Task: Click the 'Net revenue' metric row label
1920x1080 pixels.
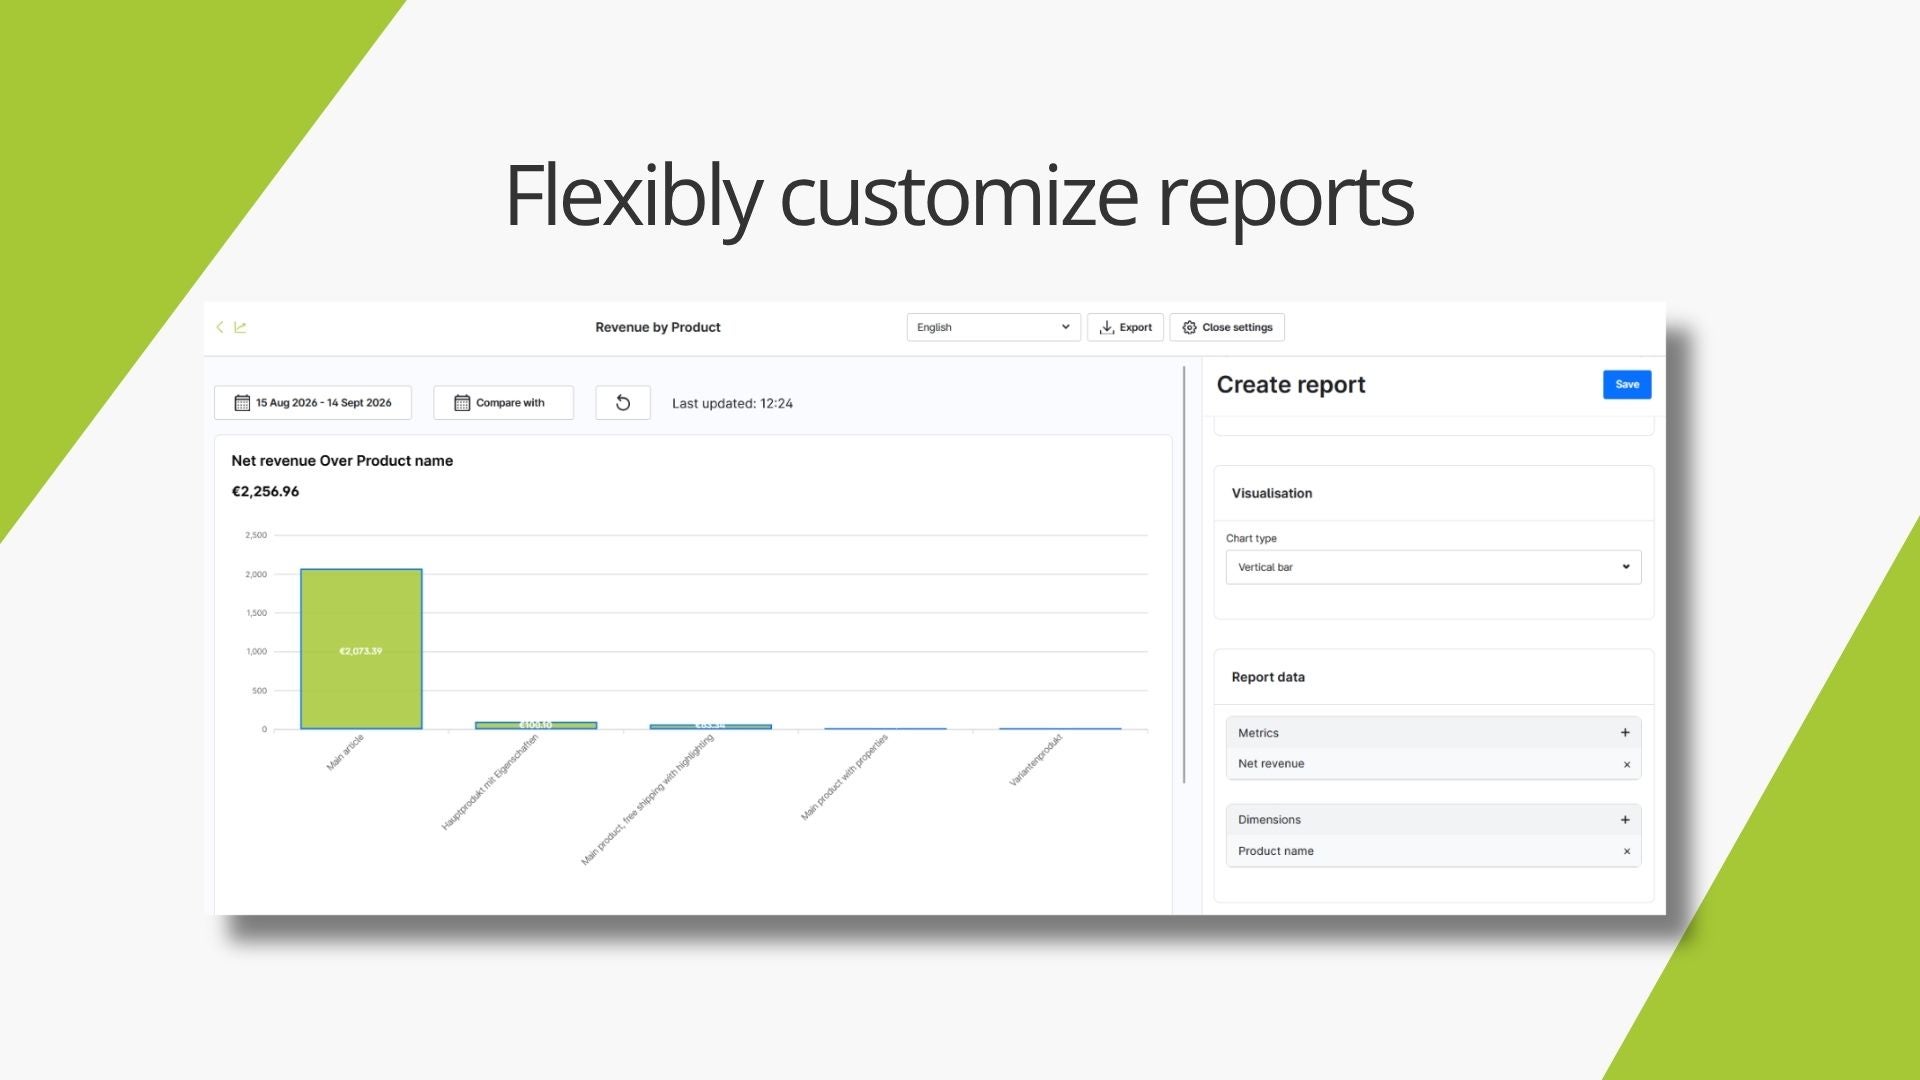Action: point(1271,764)
